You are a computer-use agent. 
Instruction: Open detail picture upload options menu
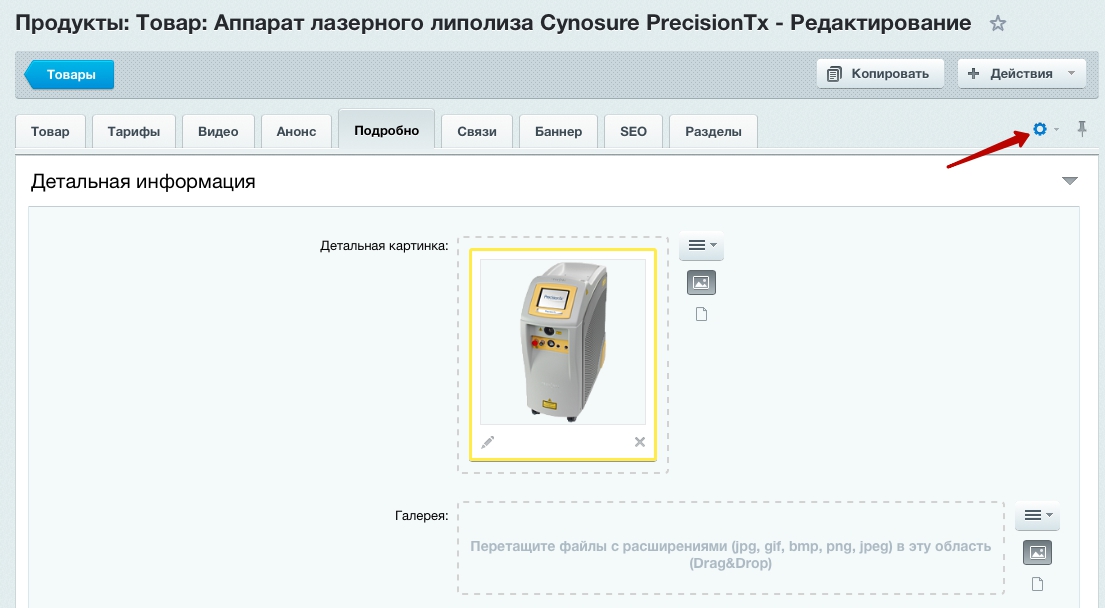[x=701, y=245]
